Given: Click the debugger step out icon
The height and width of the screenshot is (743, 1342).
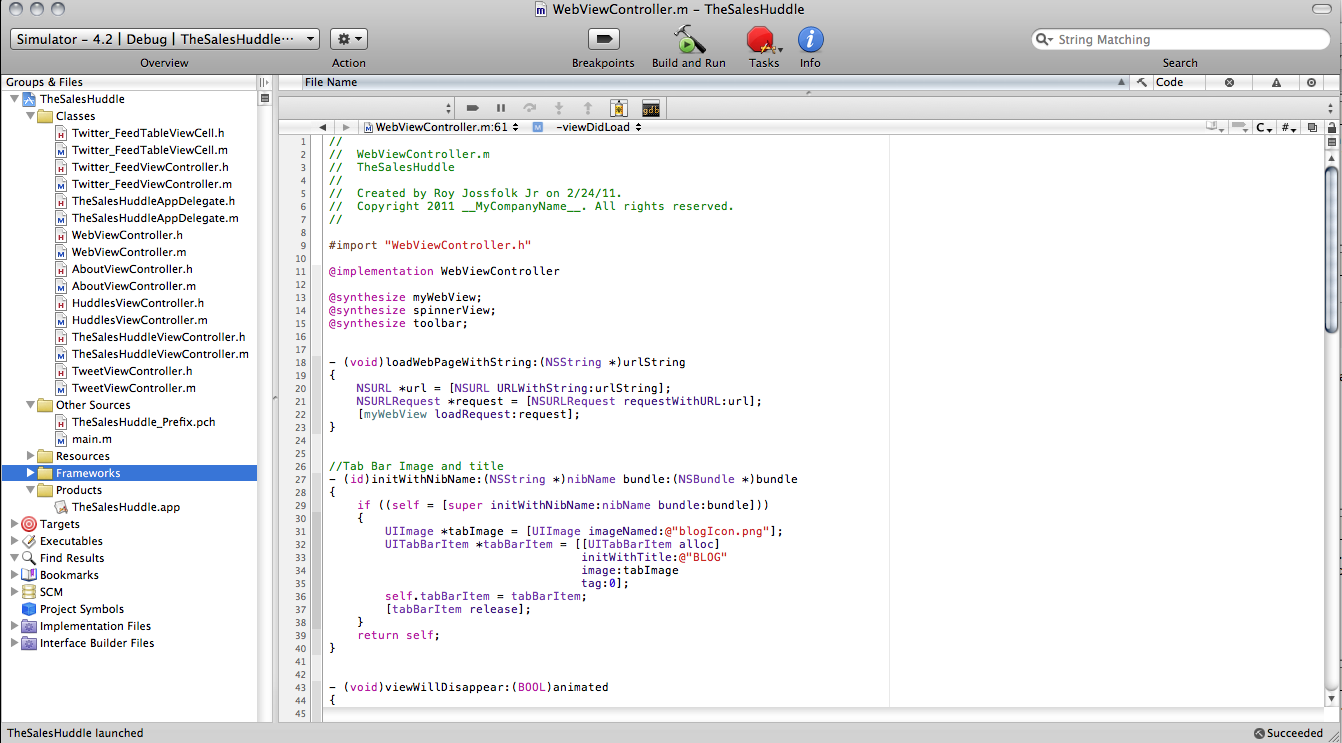Looking at the screenshot, I should 588,108.
